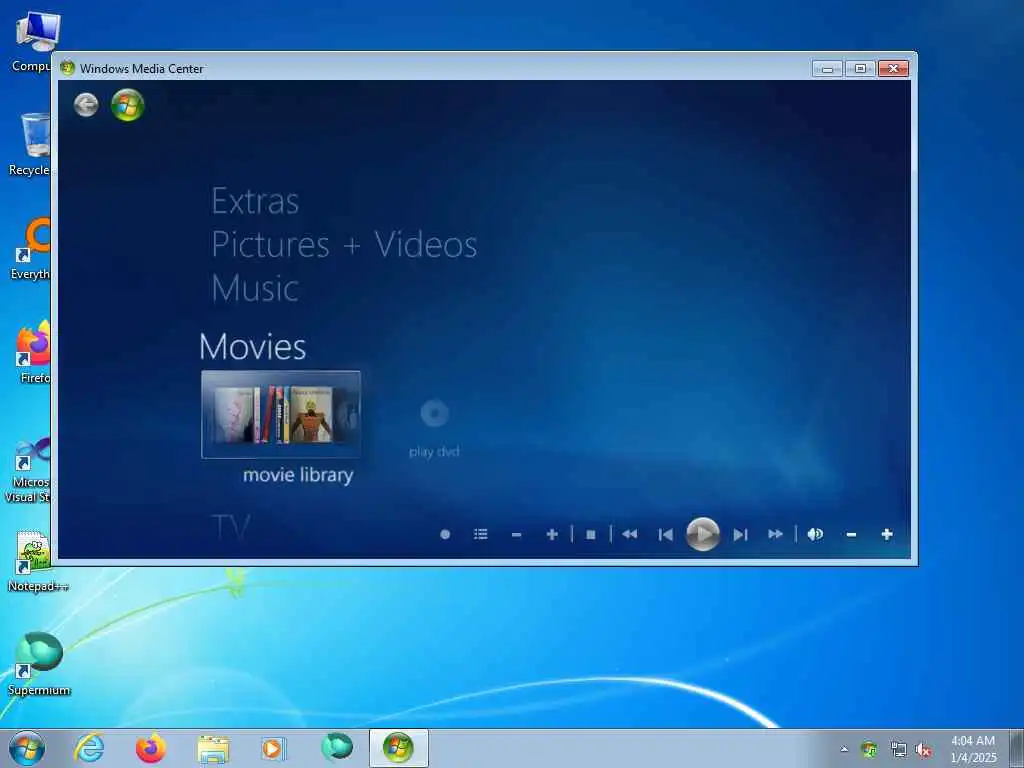Close the Windows Media Center window
This screenshot has width=1024, height=768.
[893, 69]
